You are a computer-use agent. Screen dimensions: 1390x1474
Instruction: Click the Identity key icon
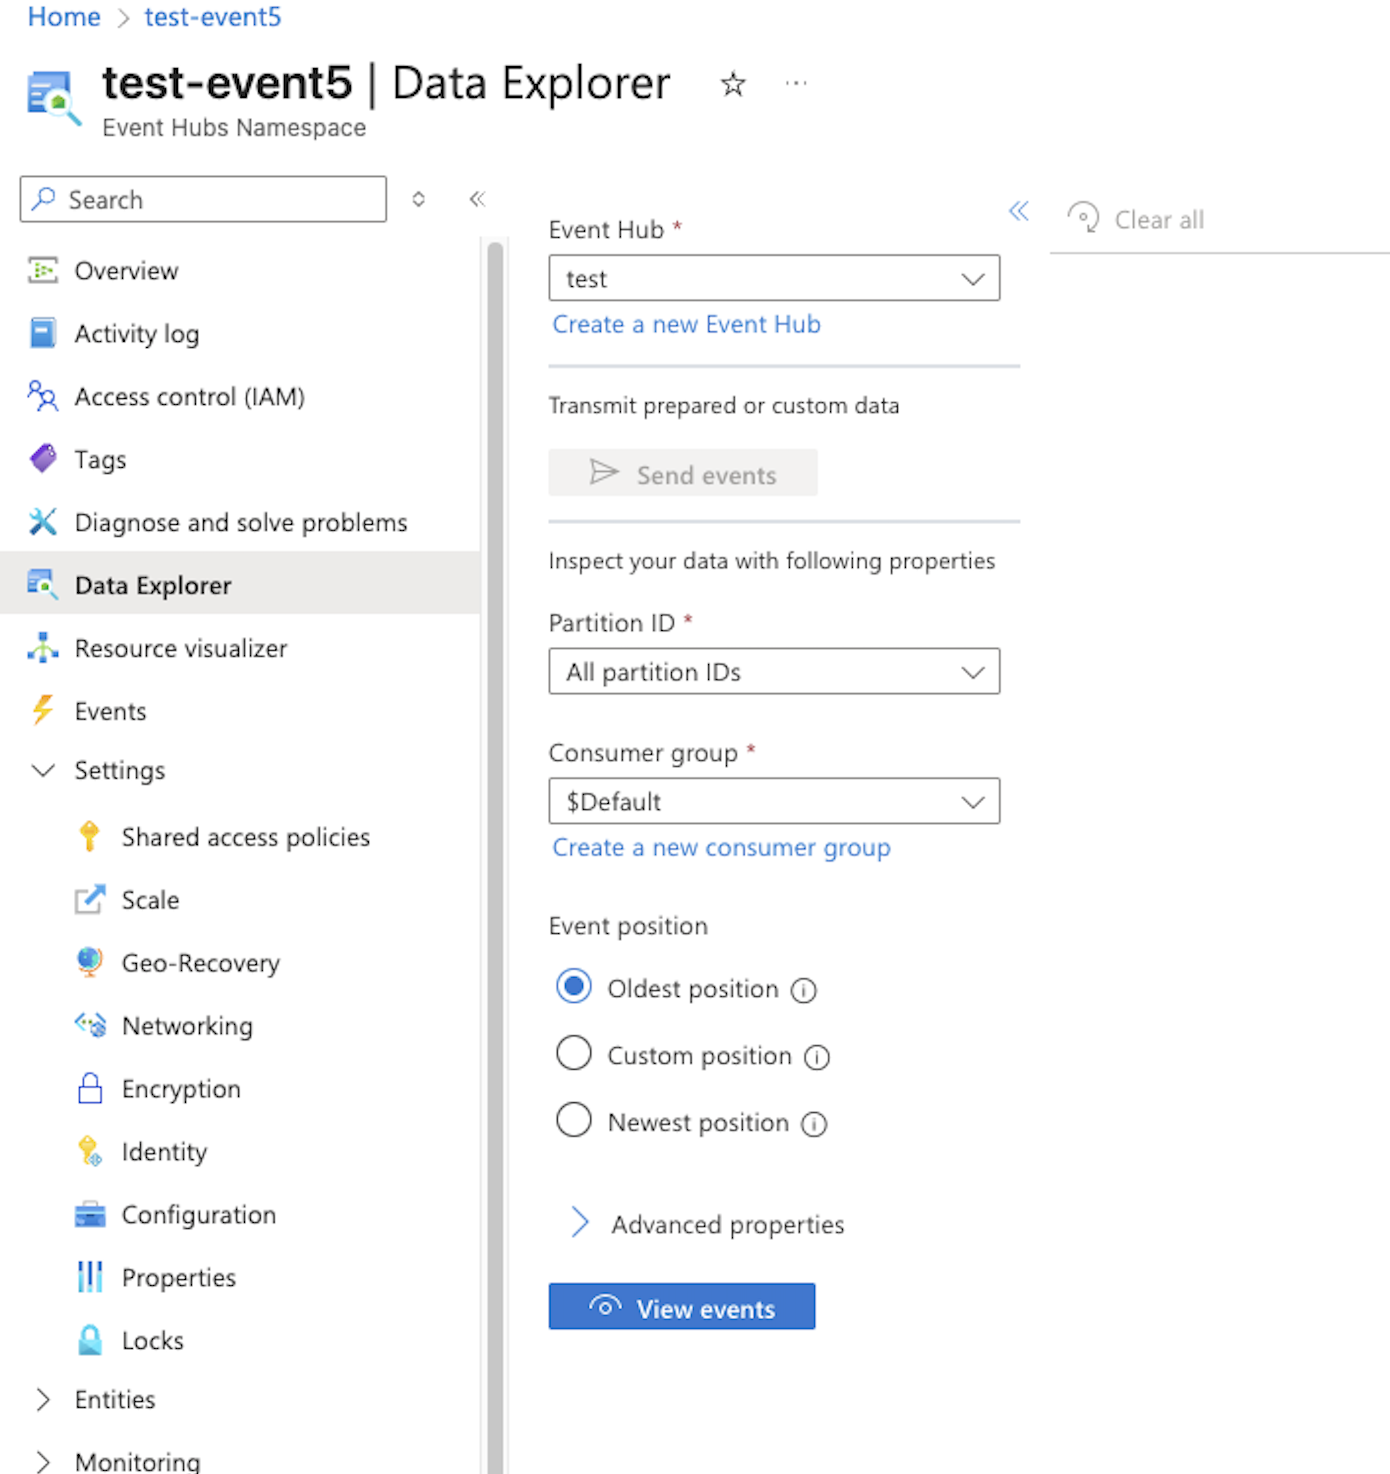[x=90, y=1151]
